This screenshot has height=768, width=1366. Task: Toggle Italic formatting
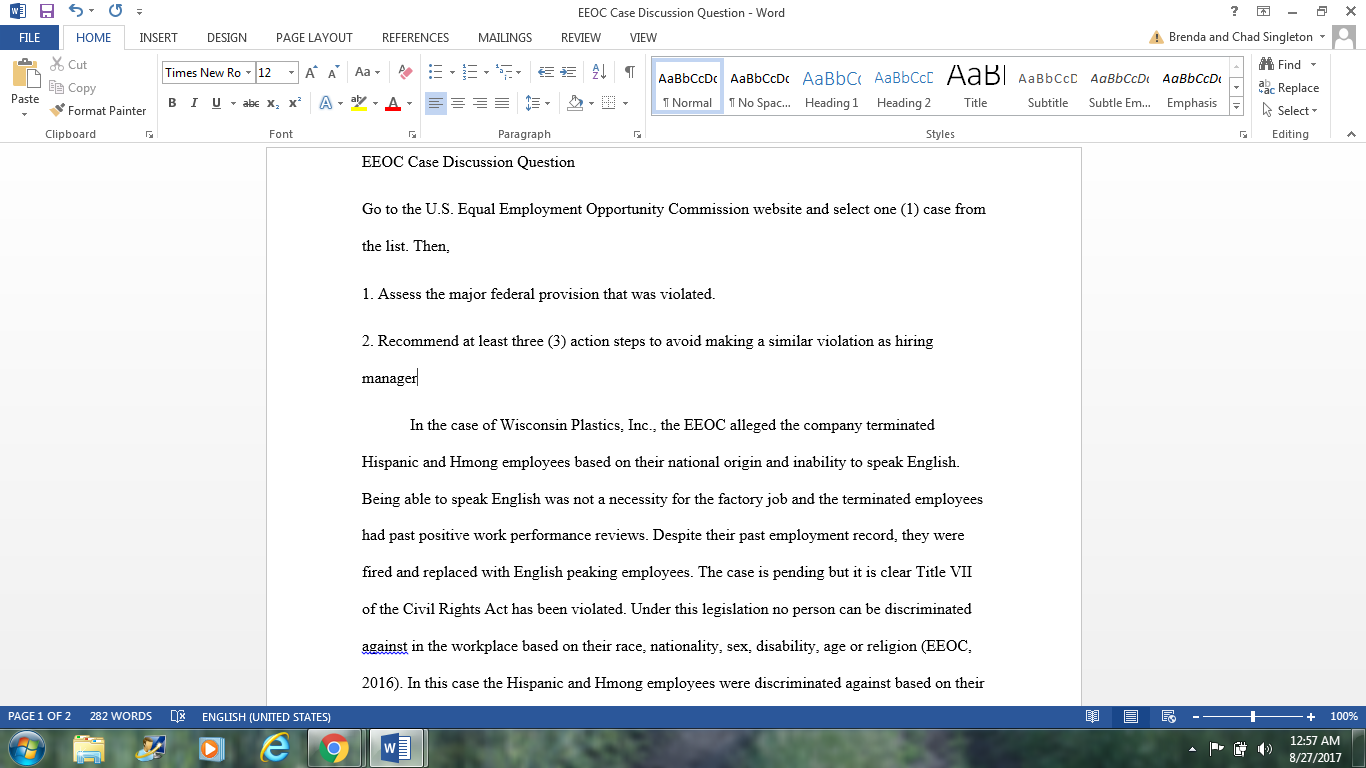pos(193,103)
